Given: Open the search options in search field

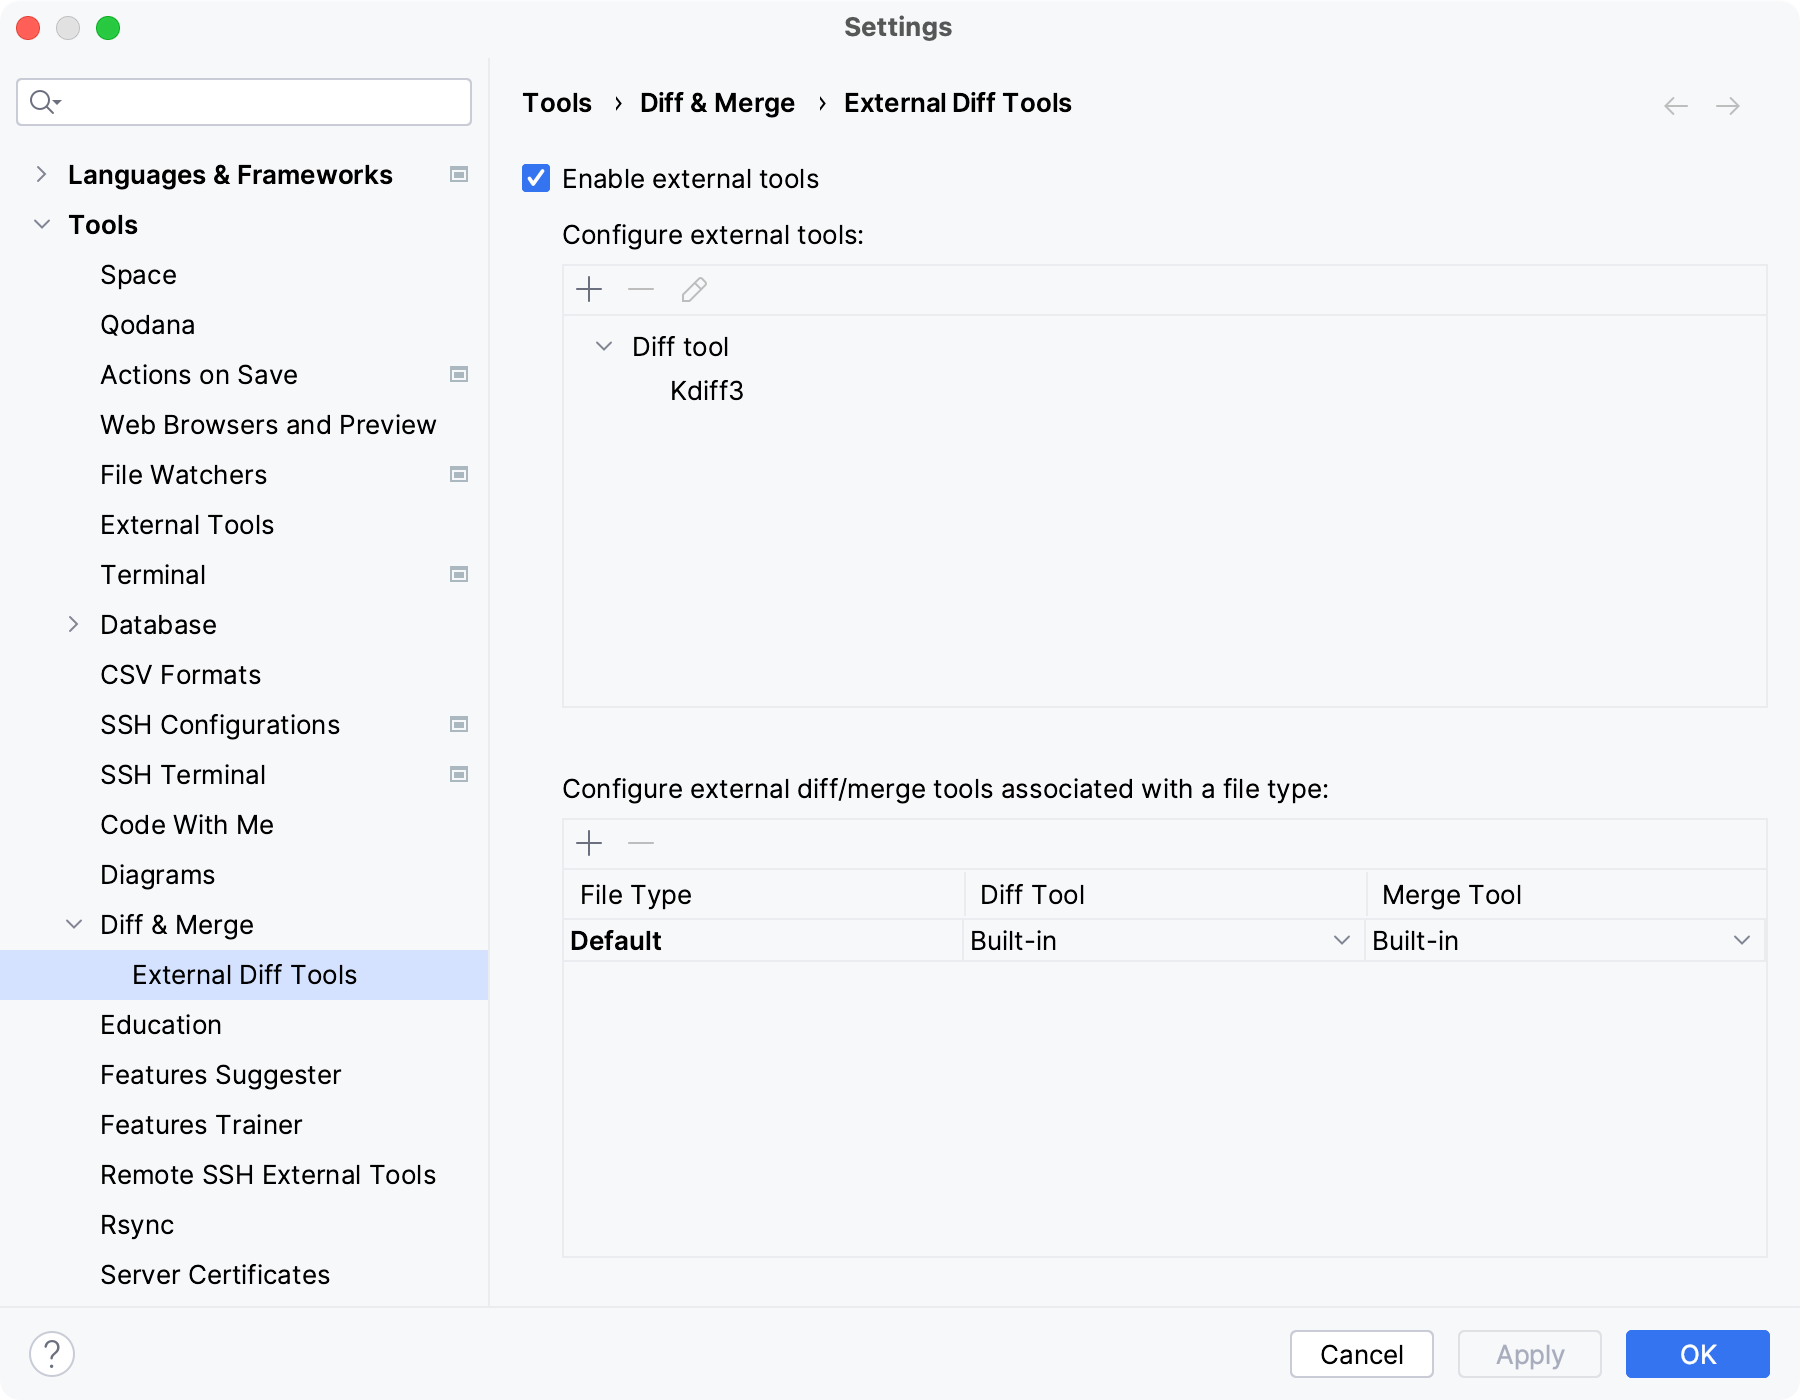Looking at the screenshot, I should point(44,101).
